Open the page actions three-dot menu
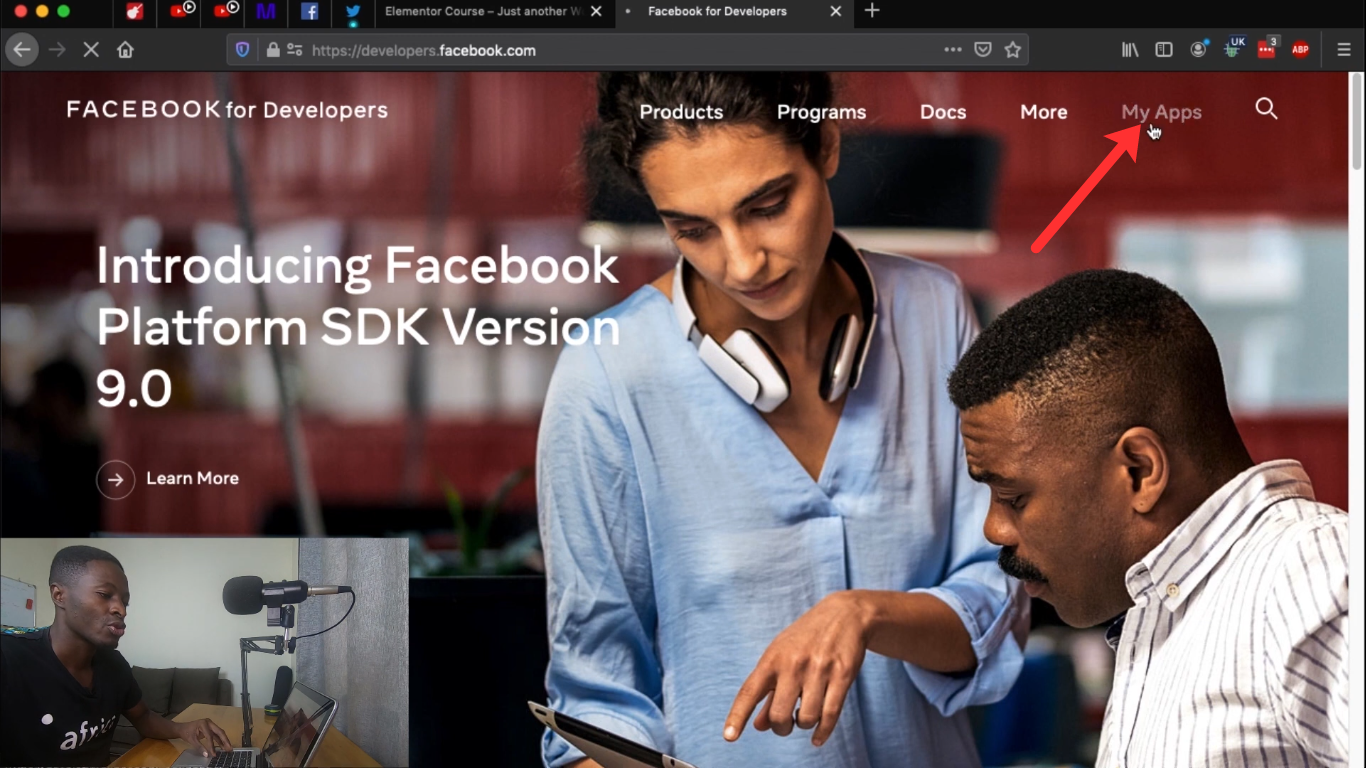 coord(953,50)
